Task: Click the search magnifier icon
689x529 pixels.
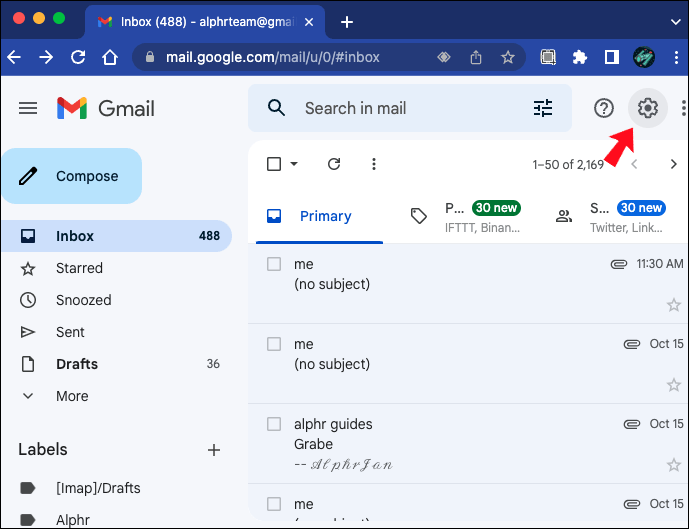Action: (x=276, y=108)
